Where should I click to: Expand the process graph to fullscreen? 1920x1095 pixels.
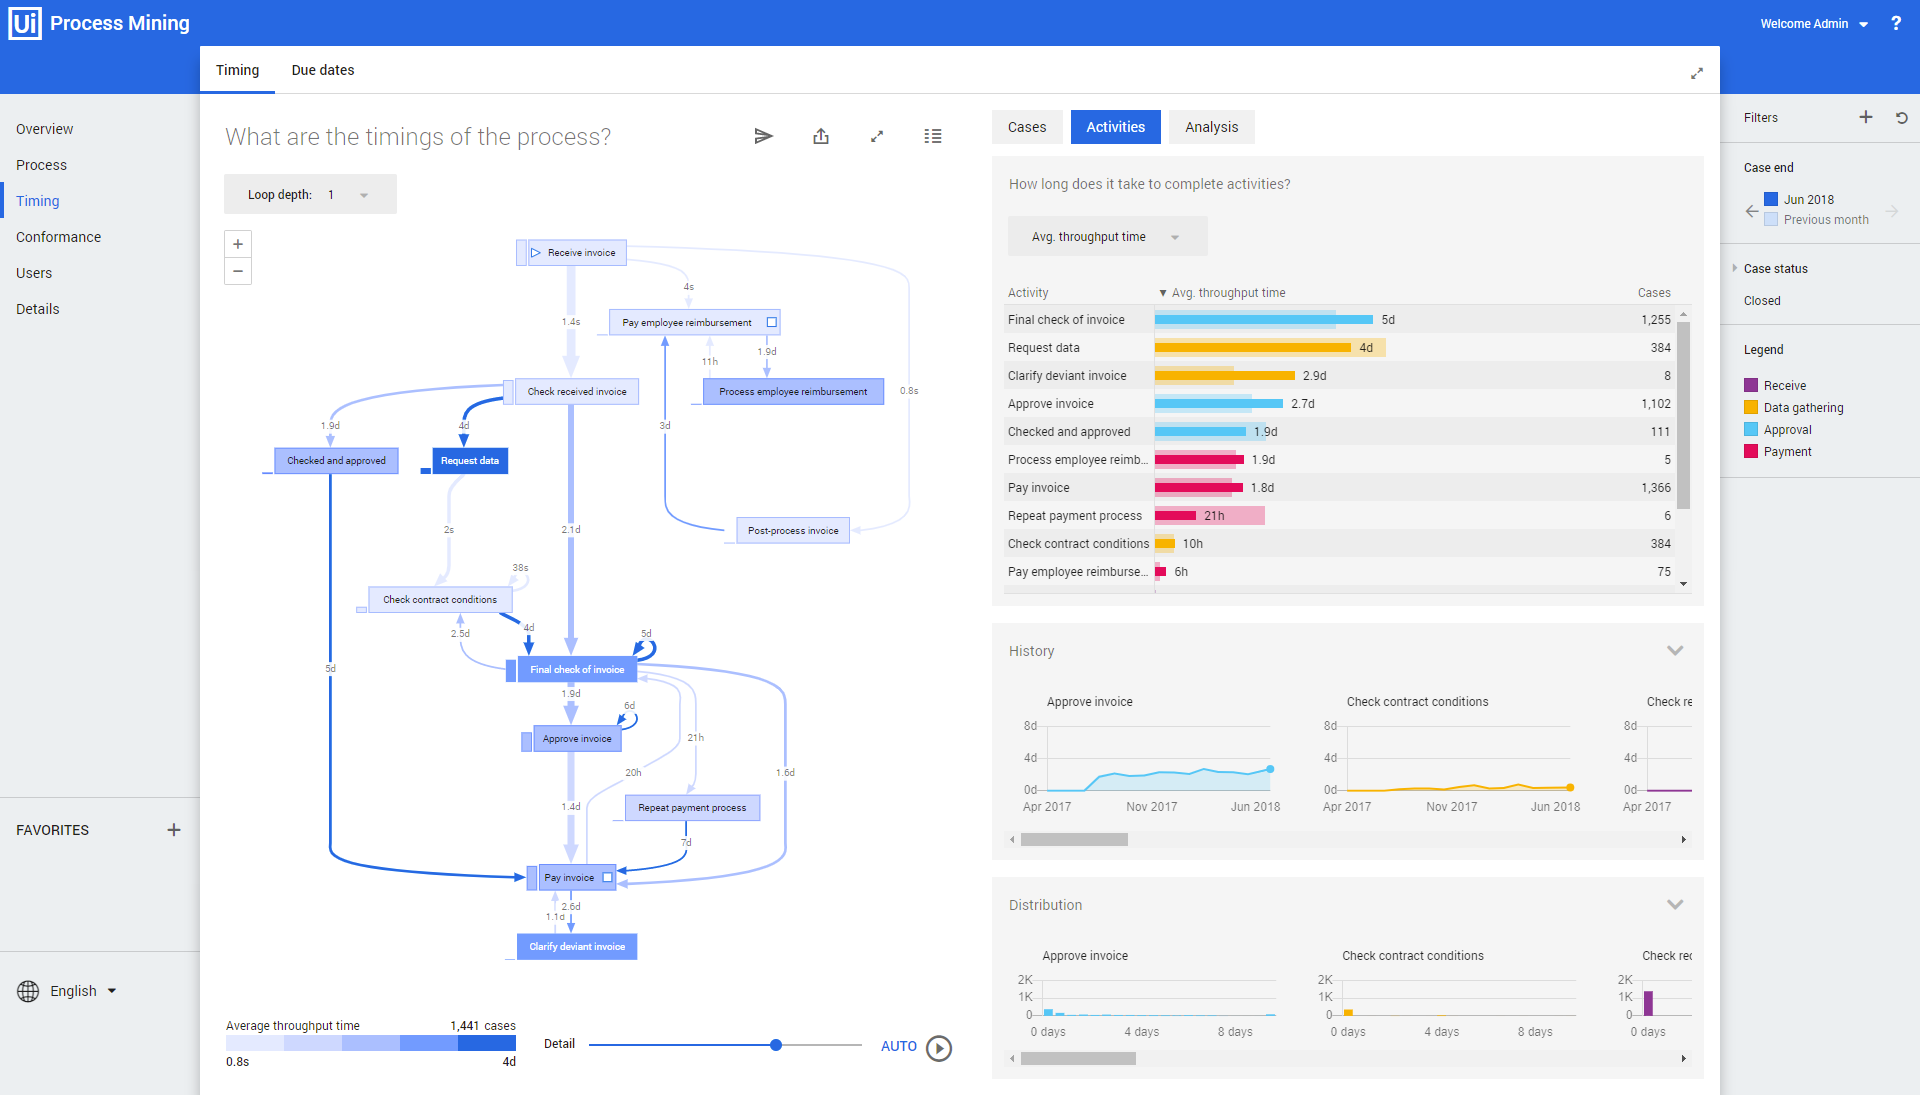click(x=877, y=136)
